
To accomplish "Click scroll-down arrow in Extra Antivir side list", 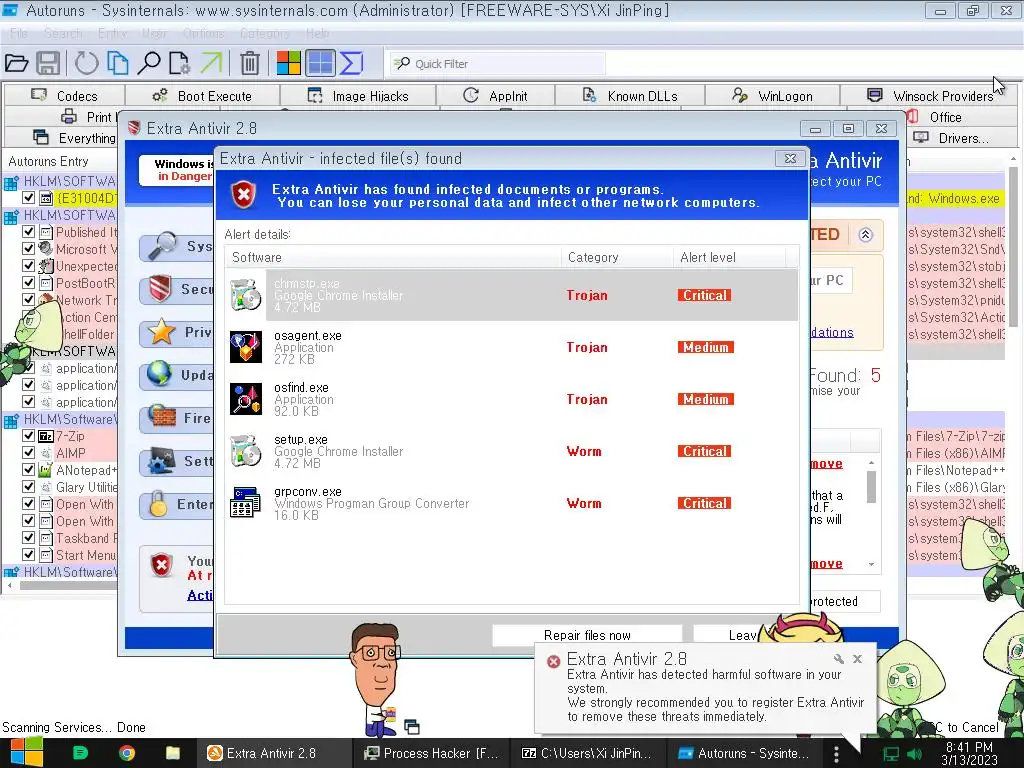I will pos(871,564).
